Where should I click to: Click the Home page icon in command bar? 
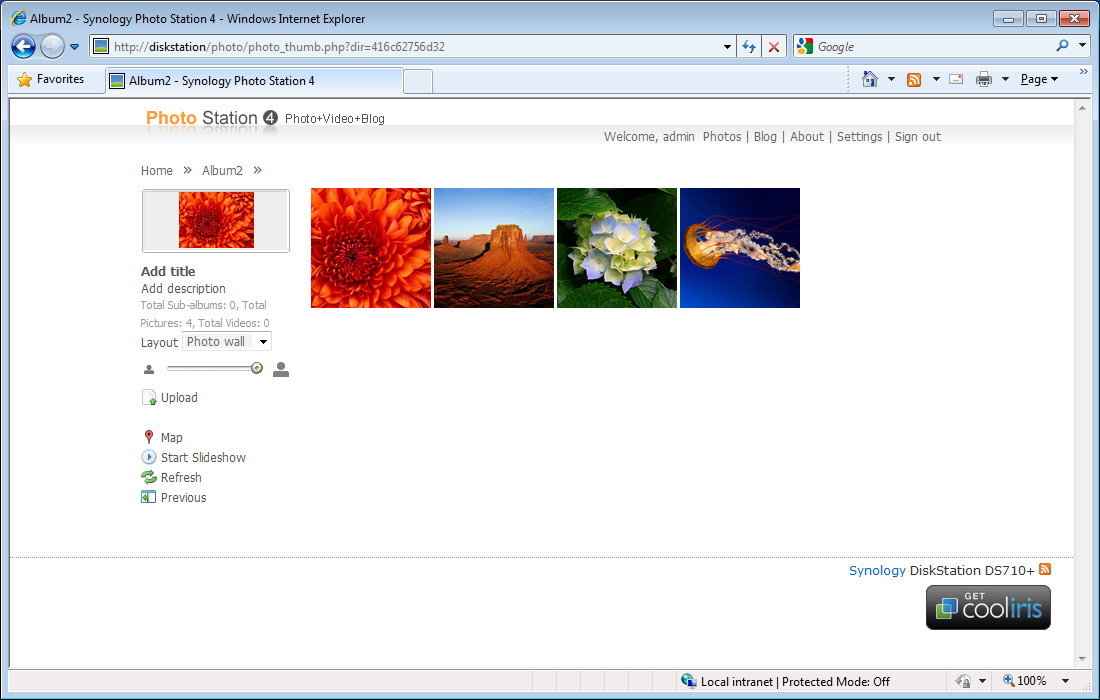pyautogui.click(x=870, y=79)
